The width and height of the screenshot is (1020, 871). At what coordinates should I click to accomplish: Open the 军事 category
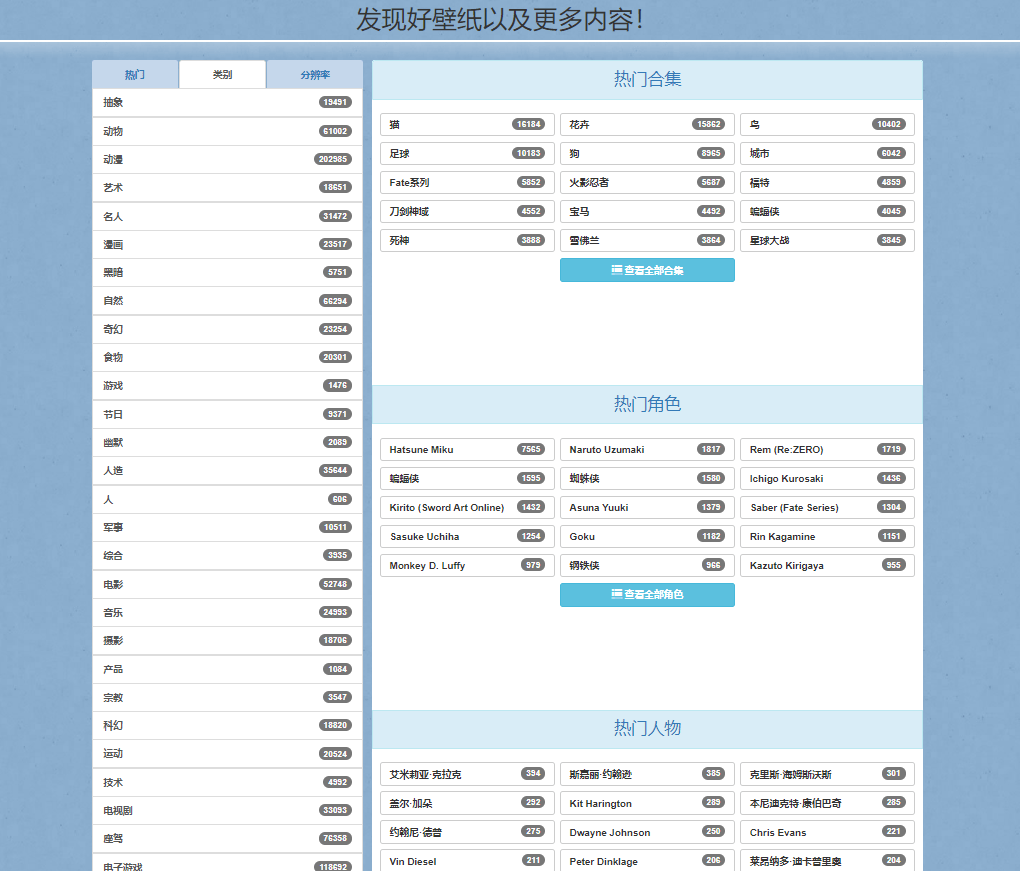click(x=227, y=528)
